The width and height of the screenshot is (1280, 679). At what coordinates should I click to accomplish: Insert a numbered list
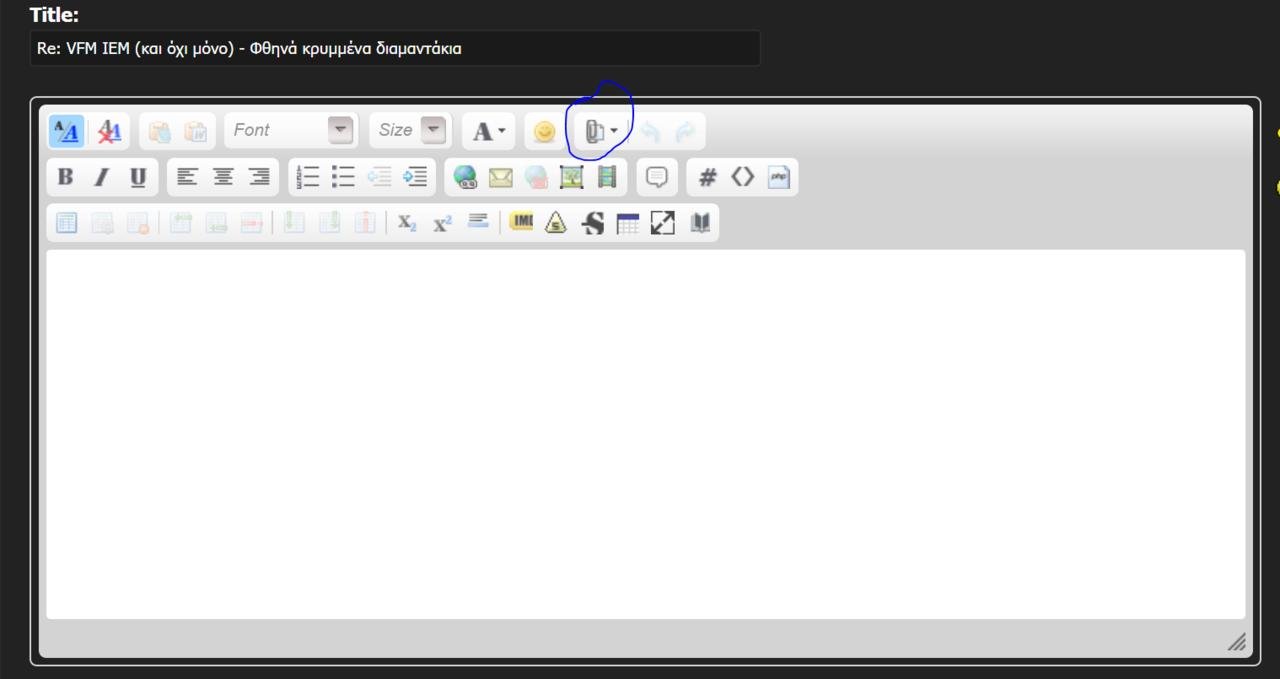coord(308,177)
